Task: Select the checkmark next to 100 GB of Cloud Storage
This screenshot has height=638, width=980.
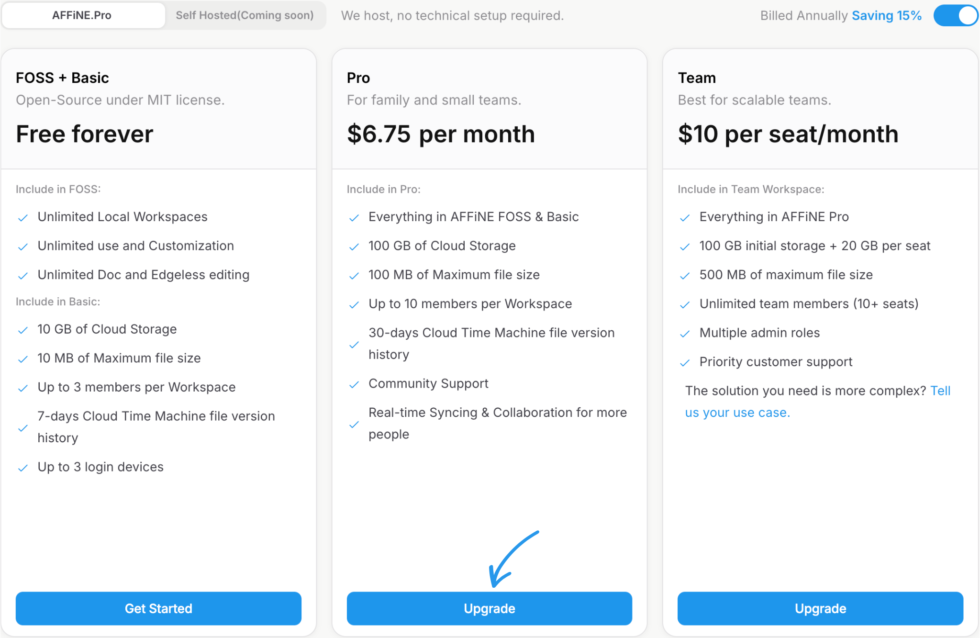Action: 353,245
